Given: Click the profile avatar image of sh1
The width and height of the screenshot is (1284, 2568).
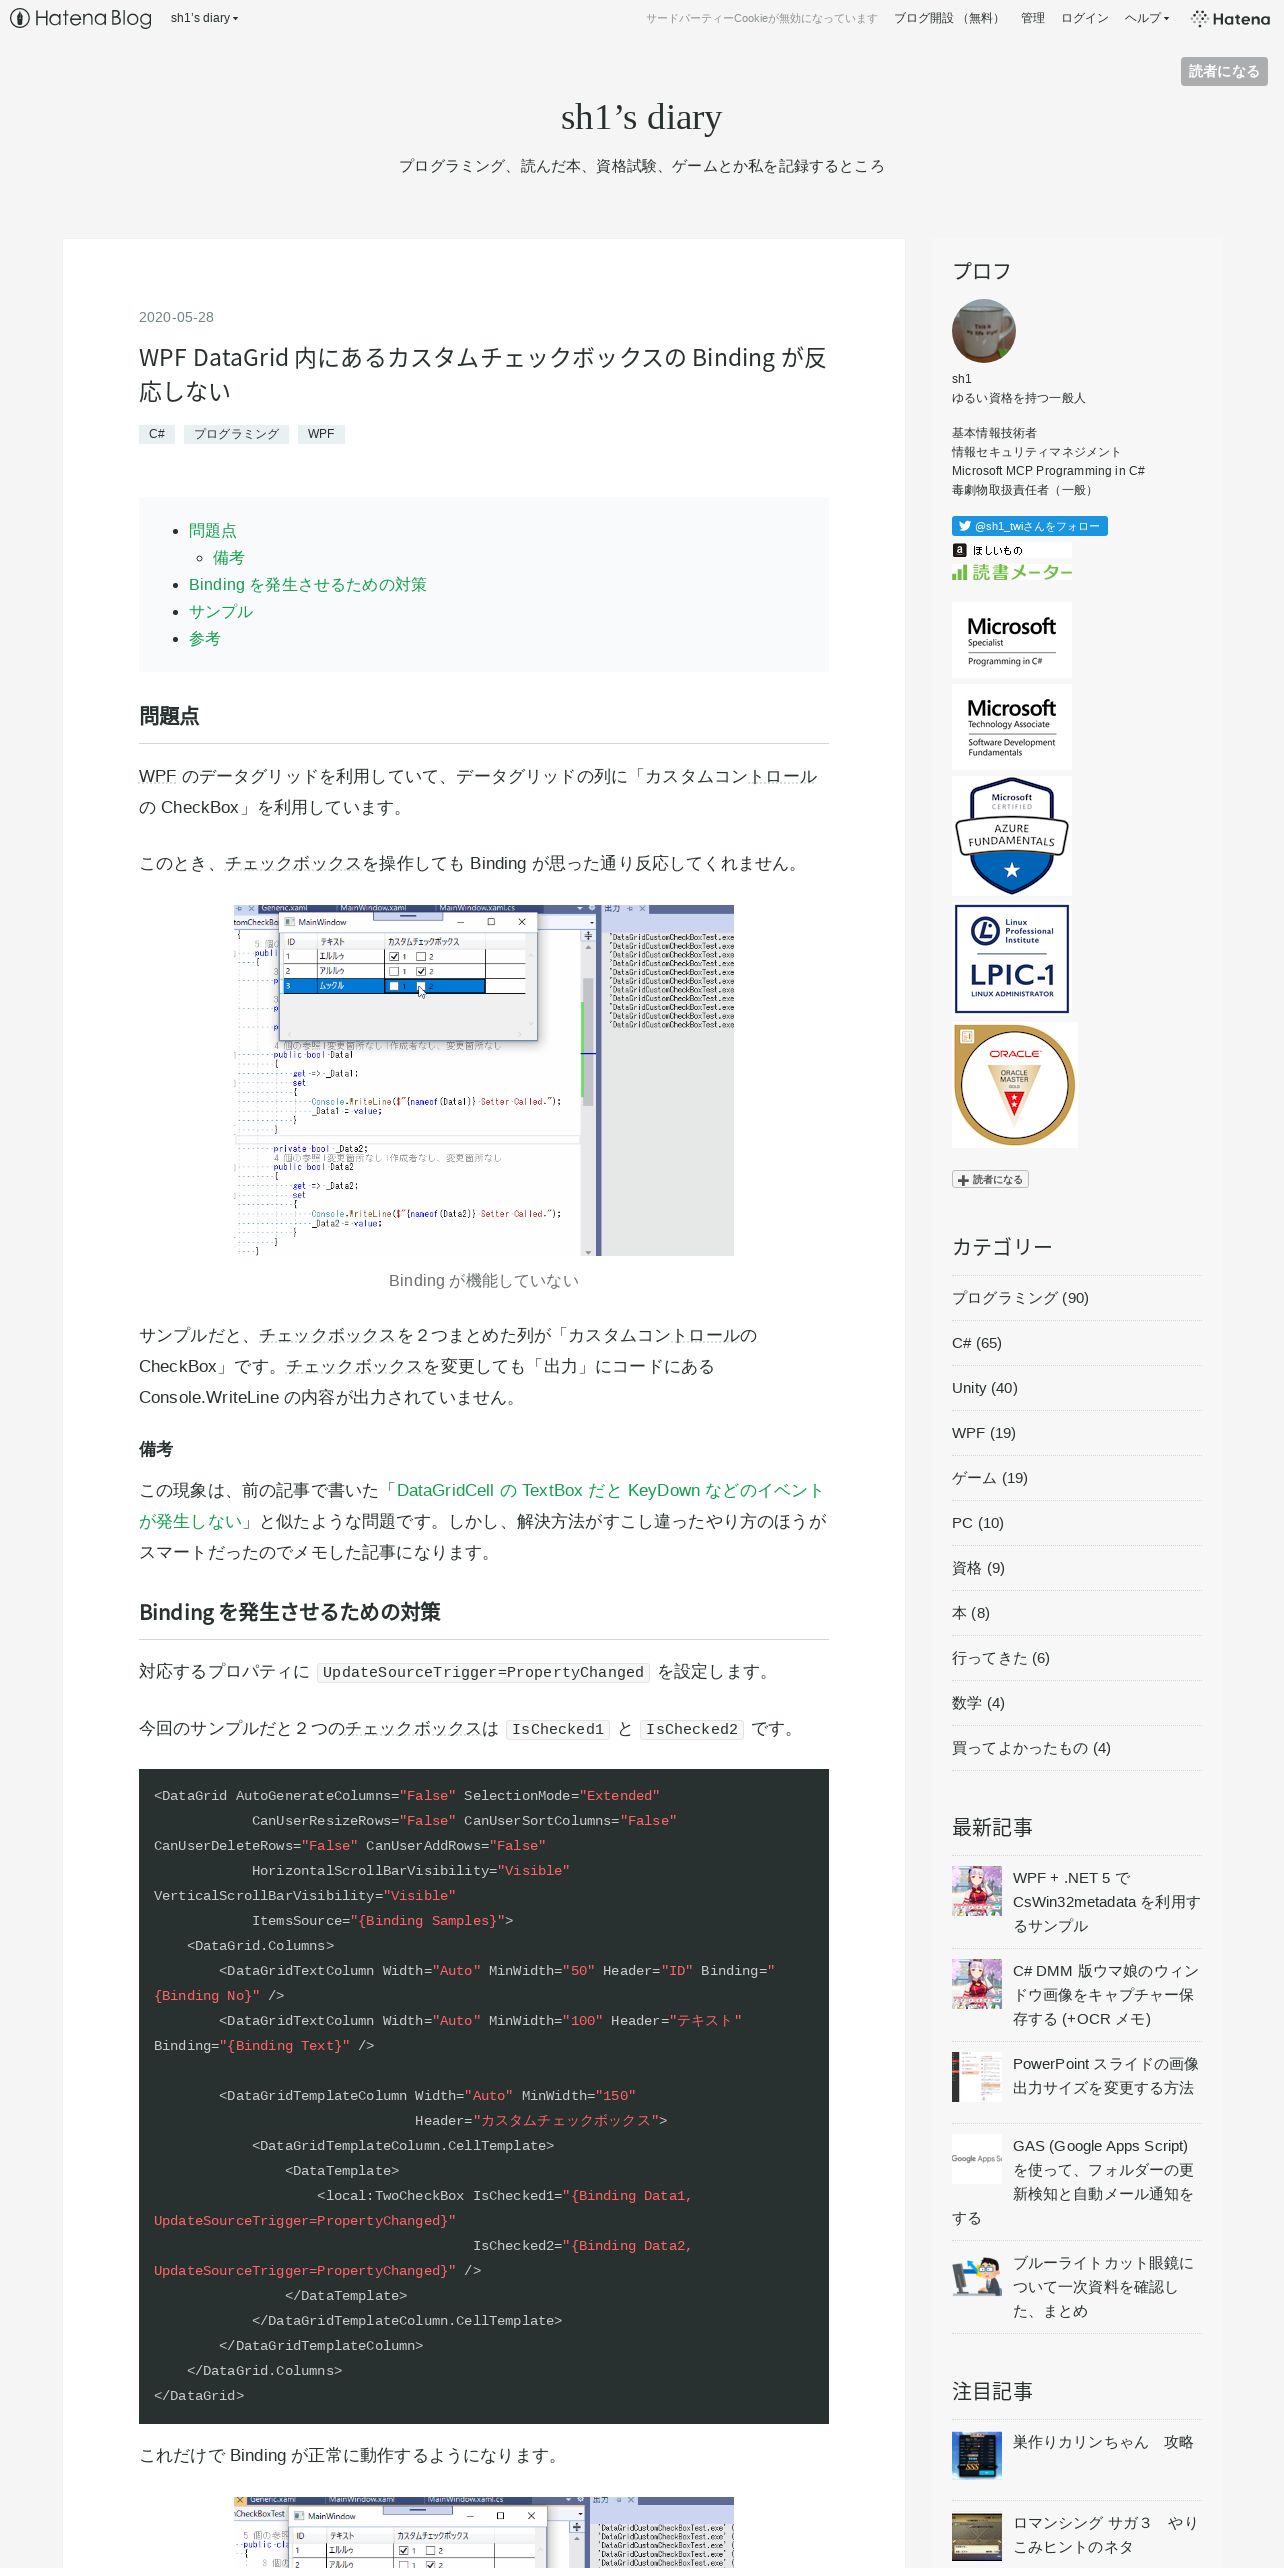Looking at the screenshot, I should pos(984,331).
